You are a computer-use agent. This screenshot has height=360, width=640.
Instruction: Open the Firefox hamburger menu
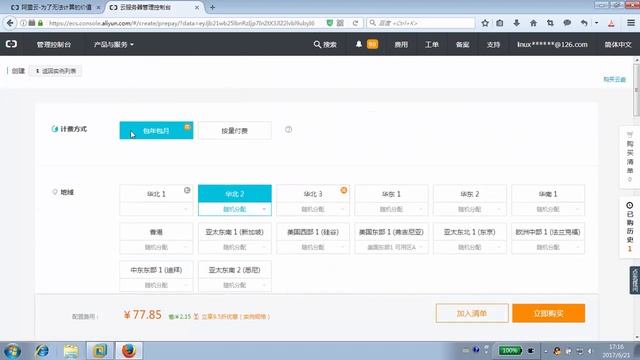(x=631, y=23)
